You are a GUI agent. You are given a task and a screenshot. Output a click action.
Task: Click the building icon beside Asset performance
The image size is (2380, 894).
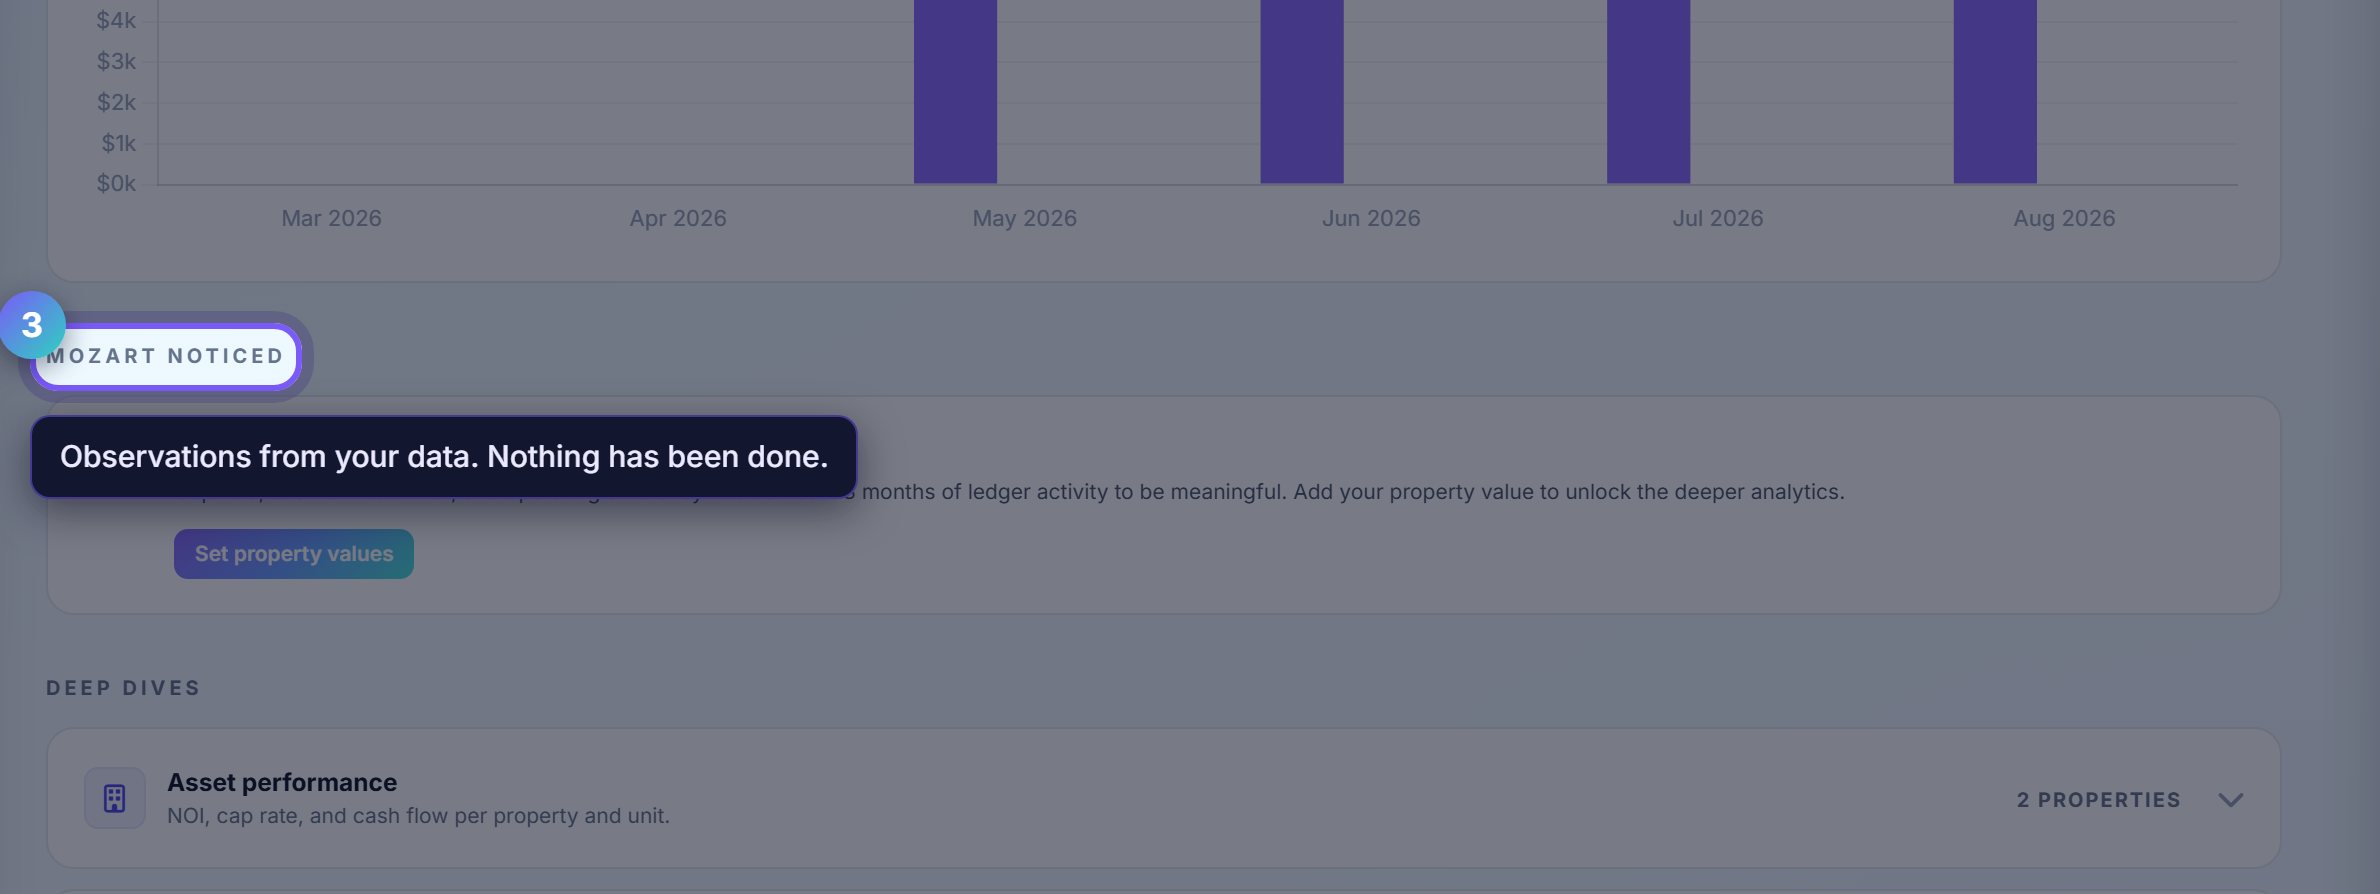tap(114, 798)
